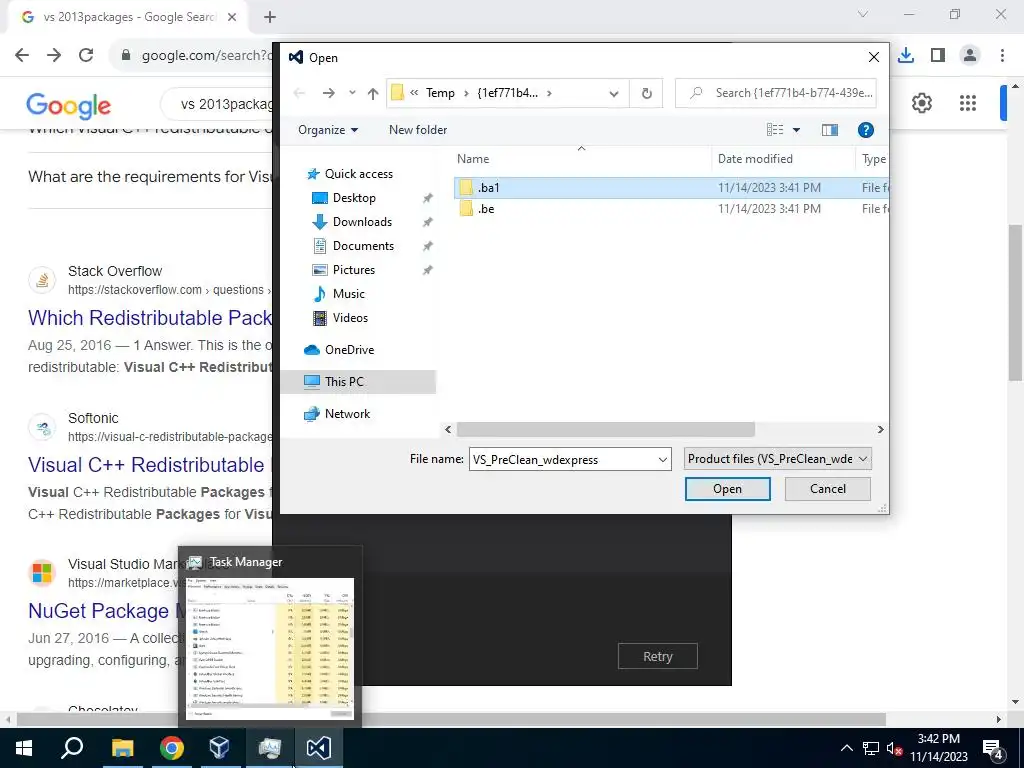Open Documents in navigation pane
This screenshot has height=768, width=1024.
coord(362,246)
